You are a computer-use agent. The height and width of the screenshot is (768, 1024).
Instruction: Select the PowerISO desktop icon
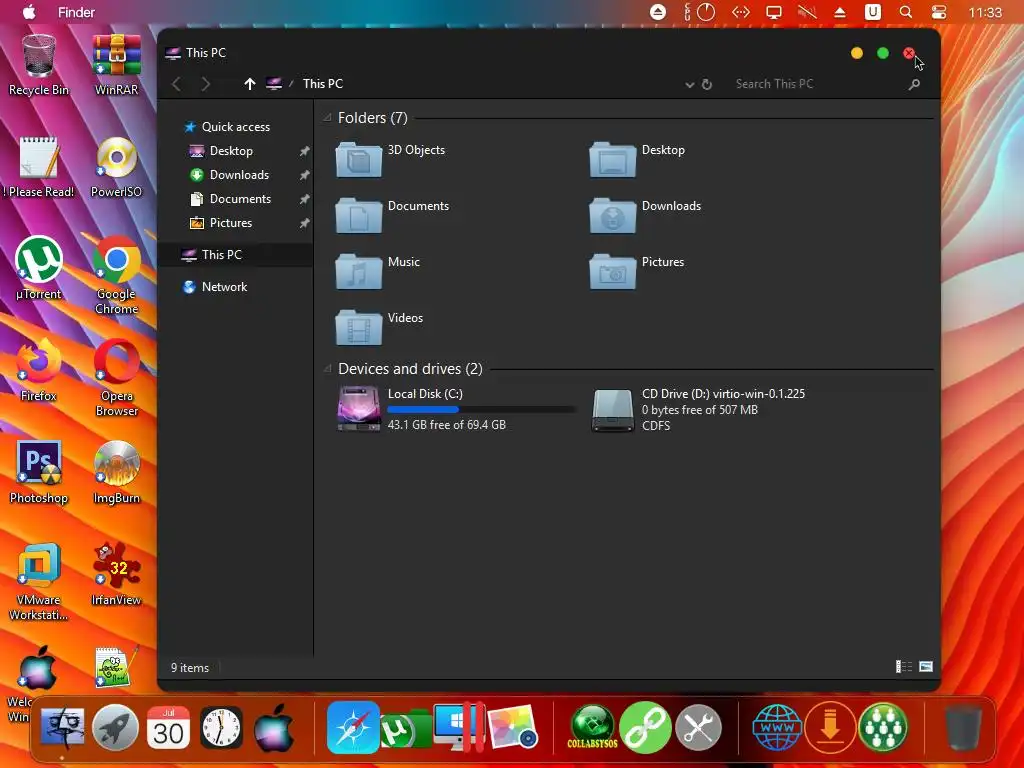coord(116,167)
